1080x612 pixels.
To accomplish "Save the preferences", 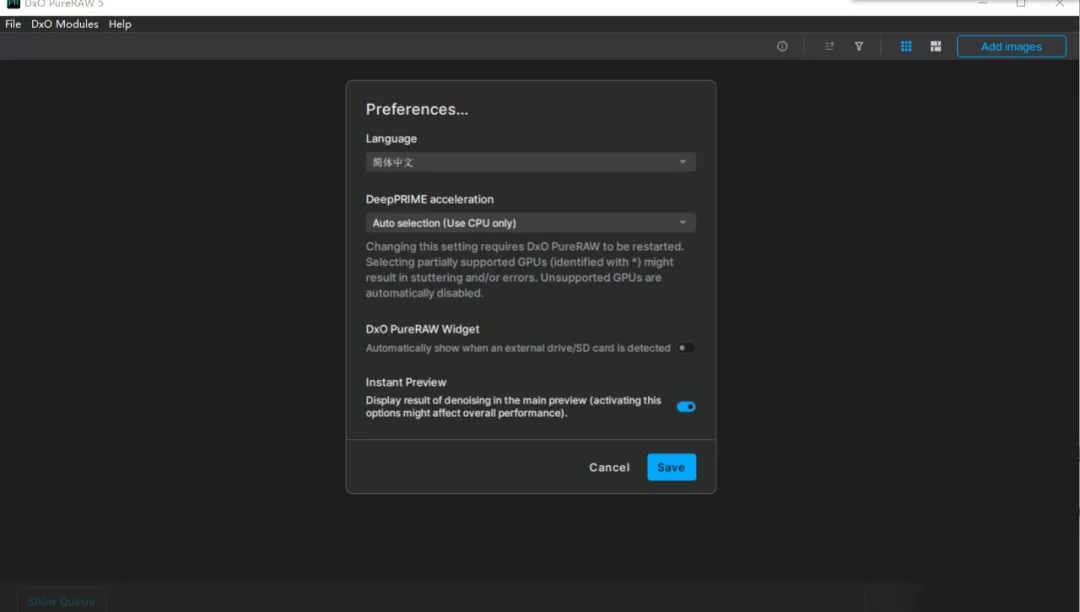I will click(x=671, y=467).
